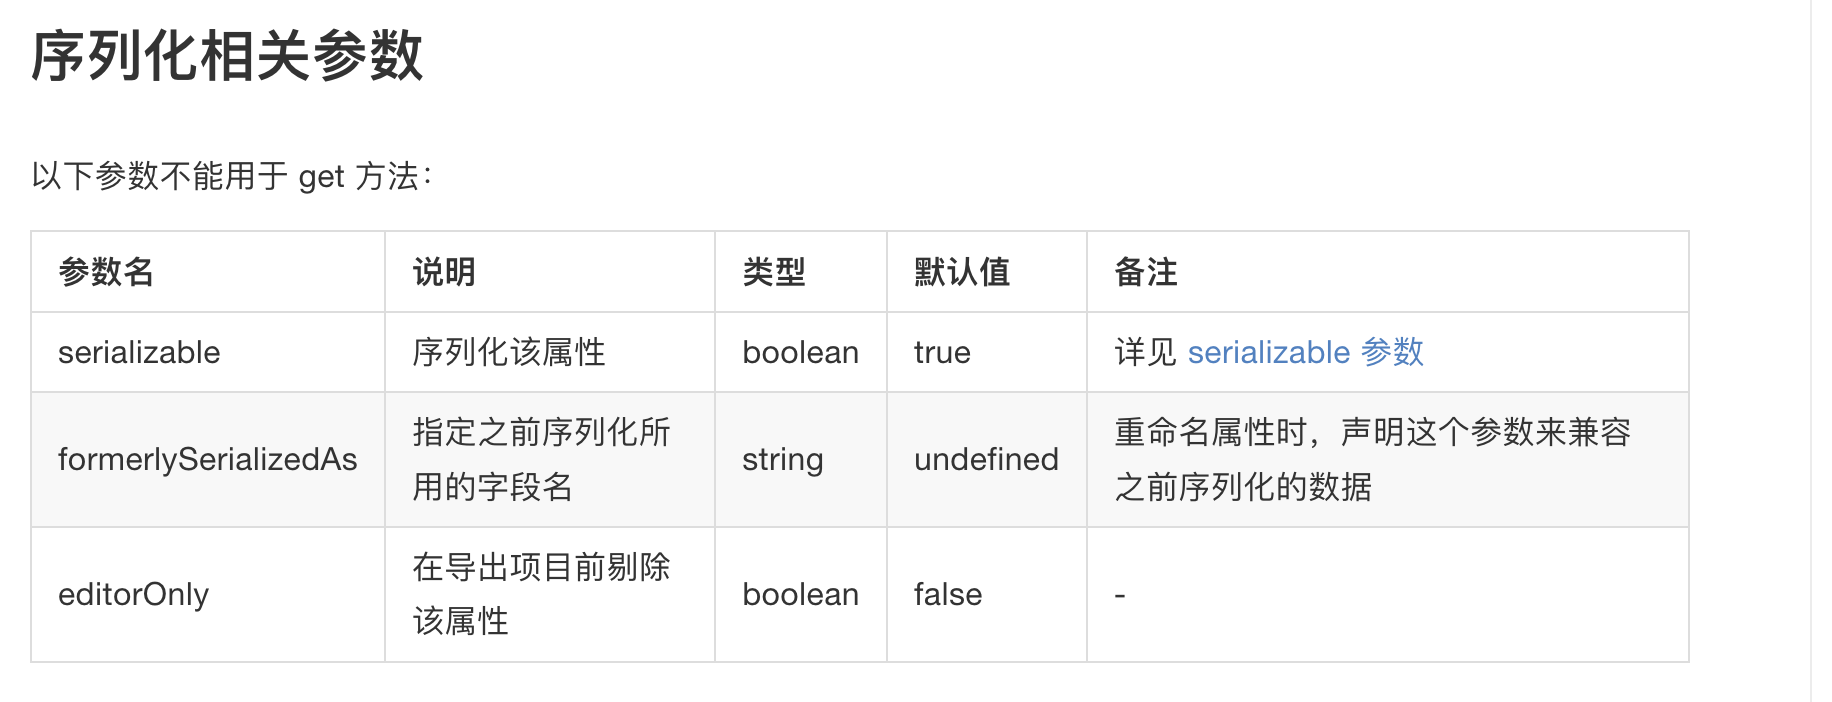Open the "serializable 参数" link

pyautogui.click(x=1305, y=352)
